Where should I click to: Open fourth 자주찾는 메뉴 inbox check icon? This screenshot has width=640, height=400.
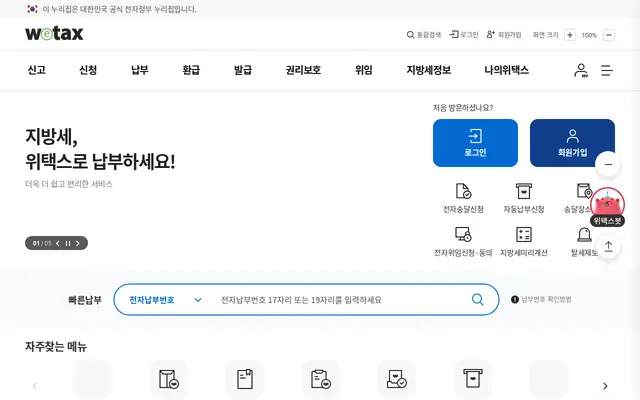397,379
